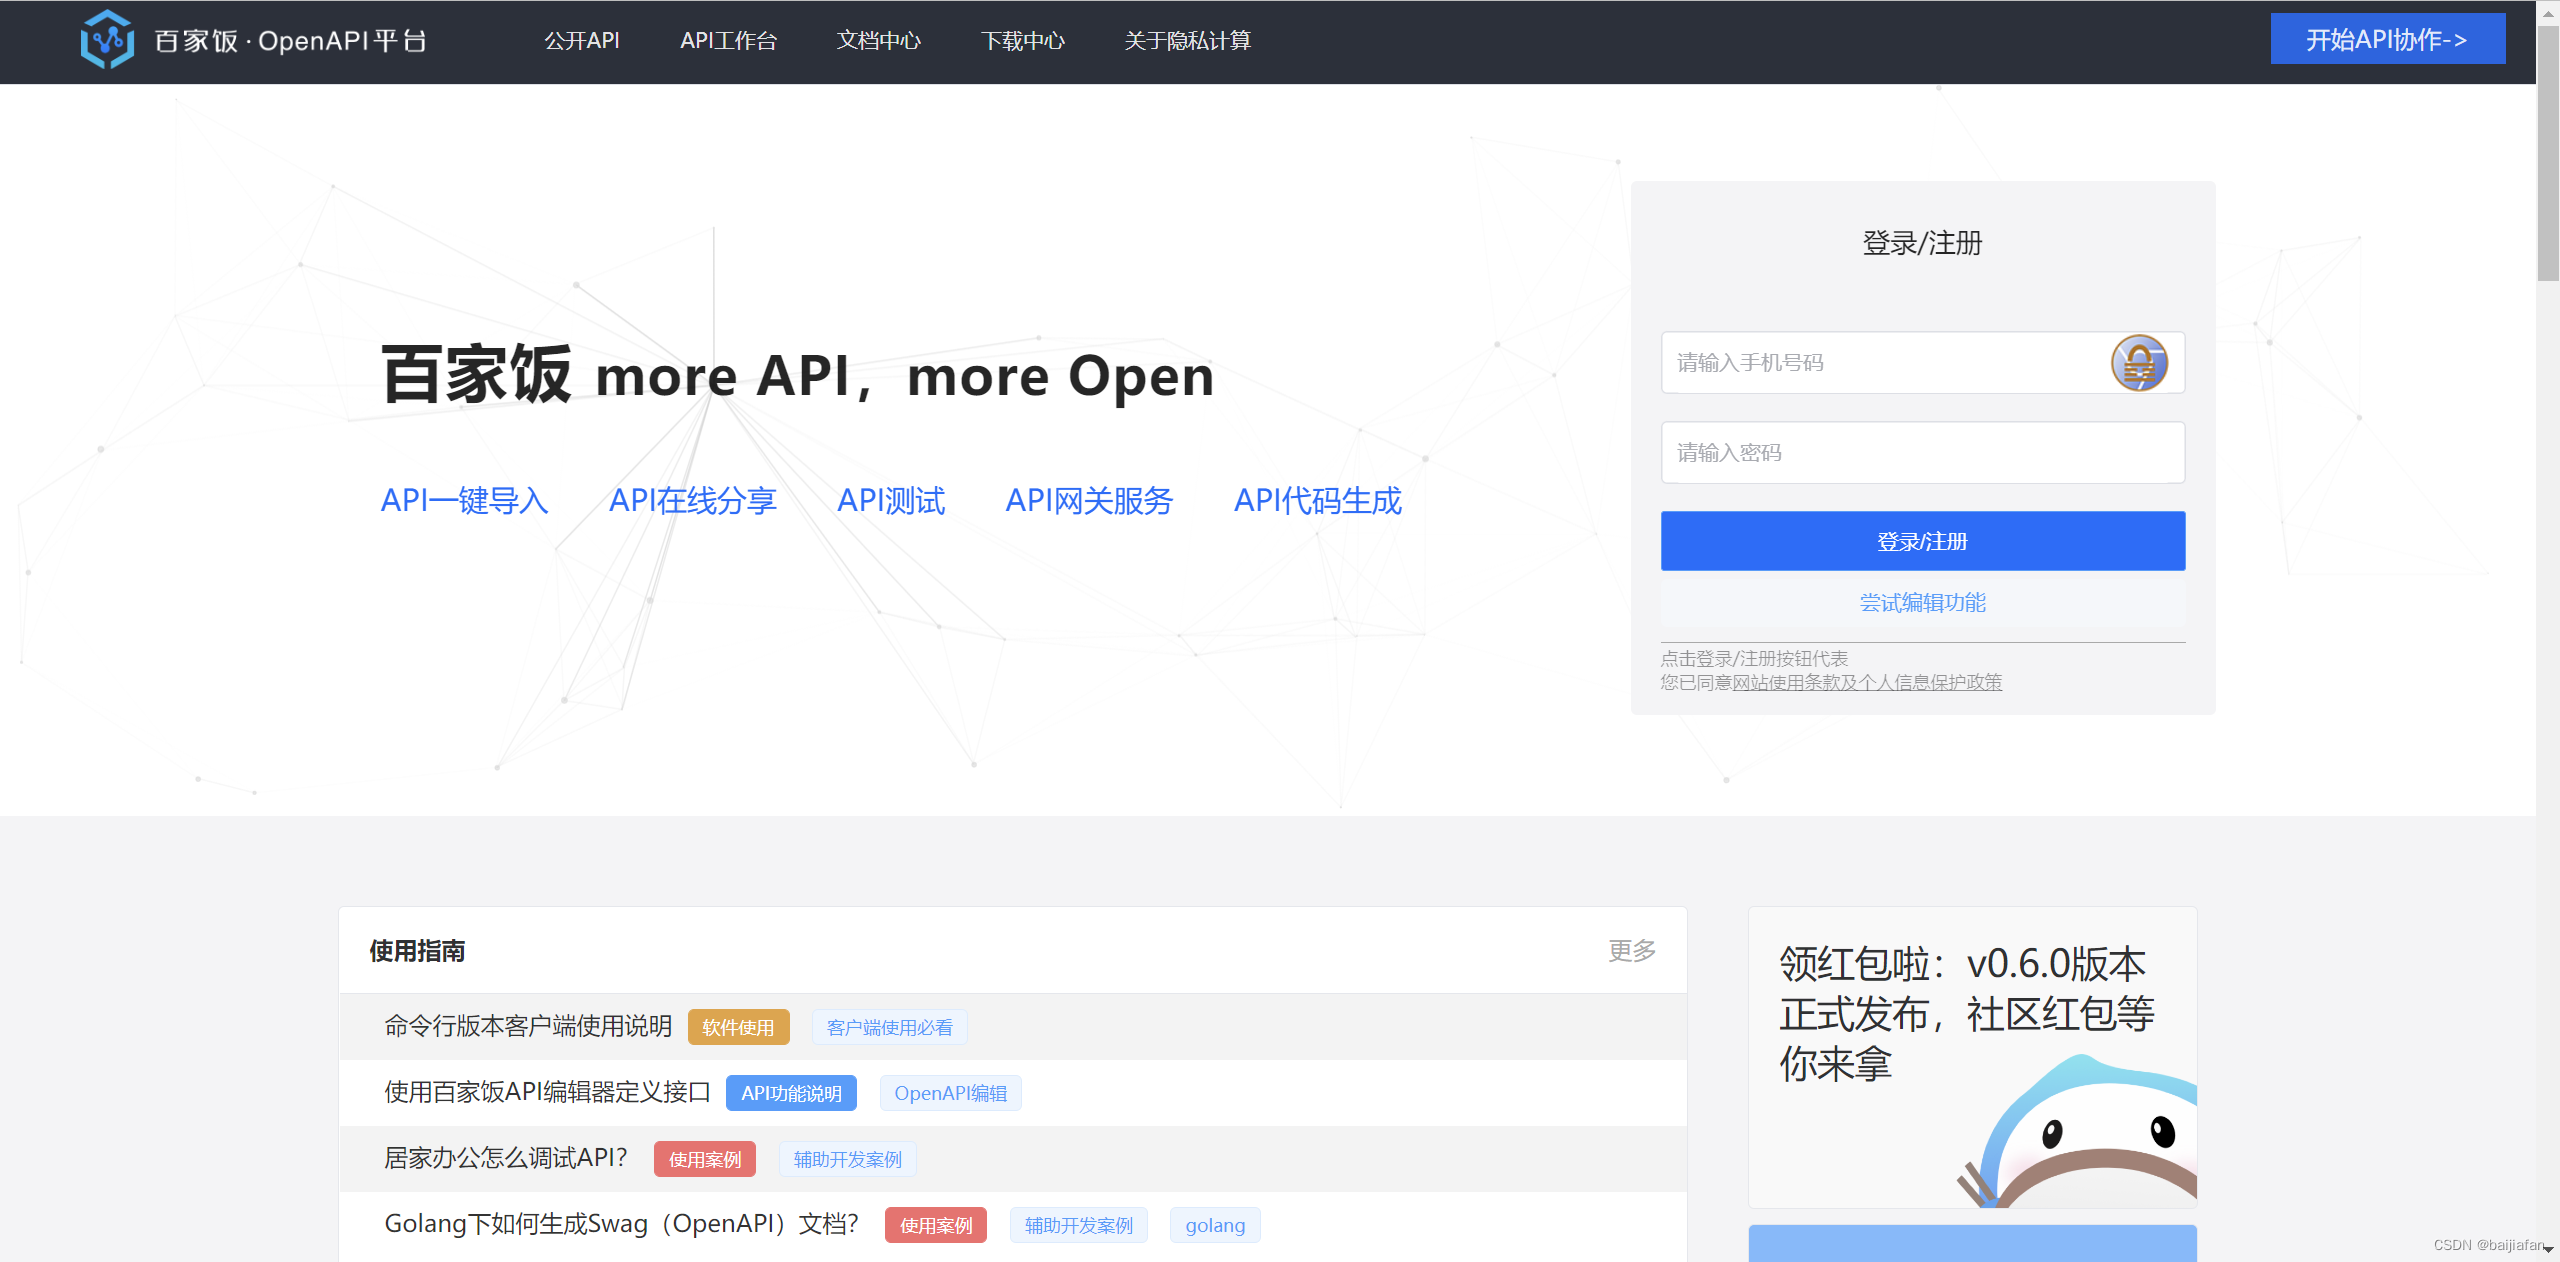Click the API一键导入 feature link
The width and height of the screenshot is (2560, 1262).
465,501
